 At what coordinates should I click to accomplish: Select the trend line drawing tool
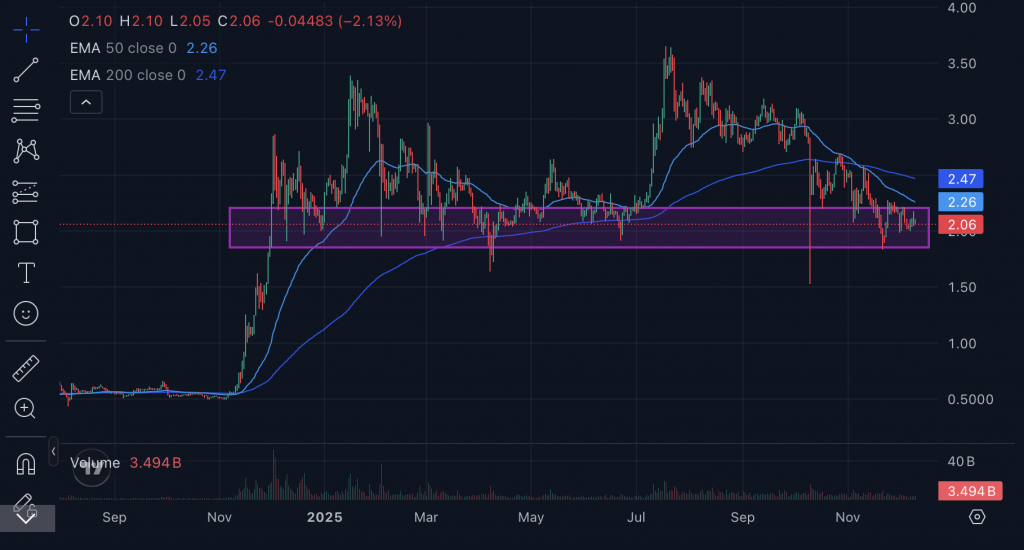[x=26, y=69]
